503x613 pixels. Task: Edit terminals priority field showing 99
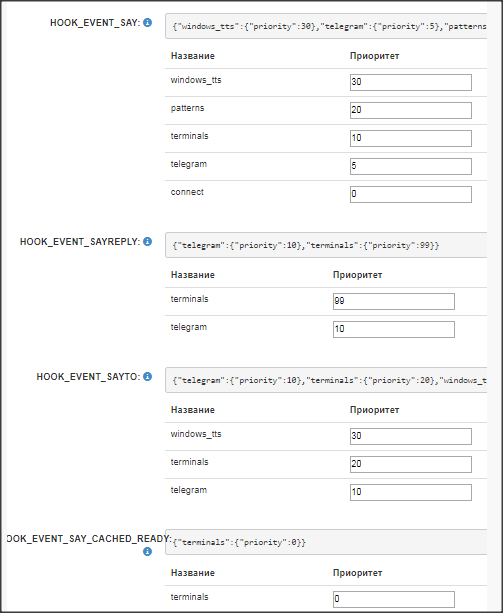[394, 301]
